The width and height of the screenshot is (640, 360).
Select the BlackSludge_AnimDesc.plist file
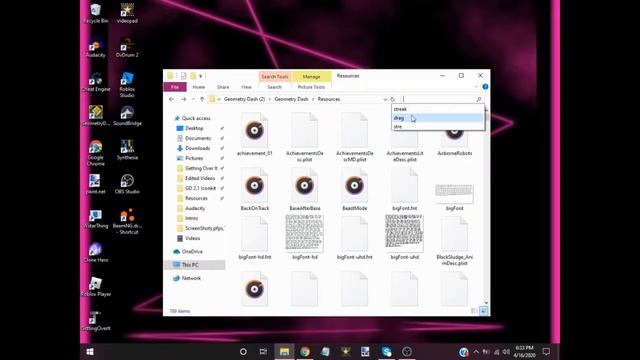pos(454,241)
